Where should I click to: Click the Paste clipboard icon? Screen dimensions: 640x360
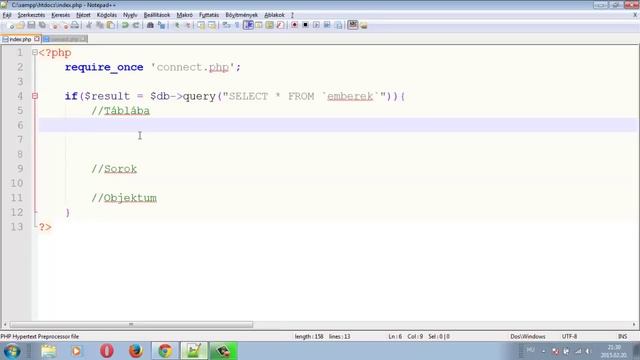111,25
